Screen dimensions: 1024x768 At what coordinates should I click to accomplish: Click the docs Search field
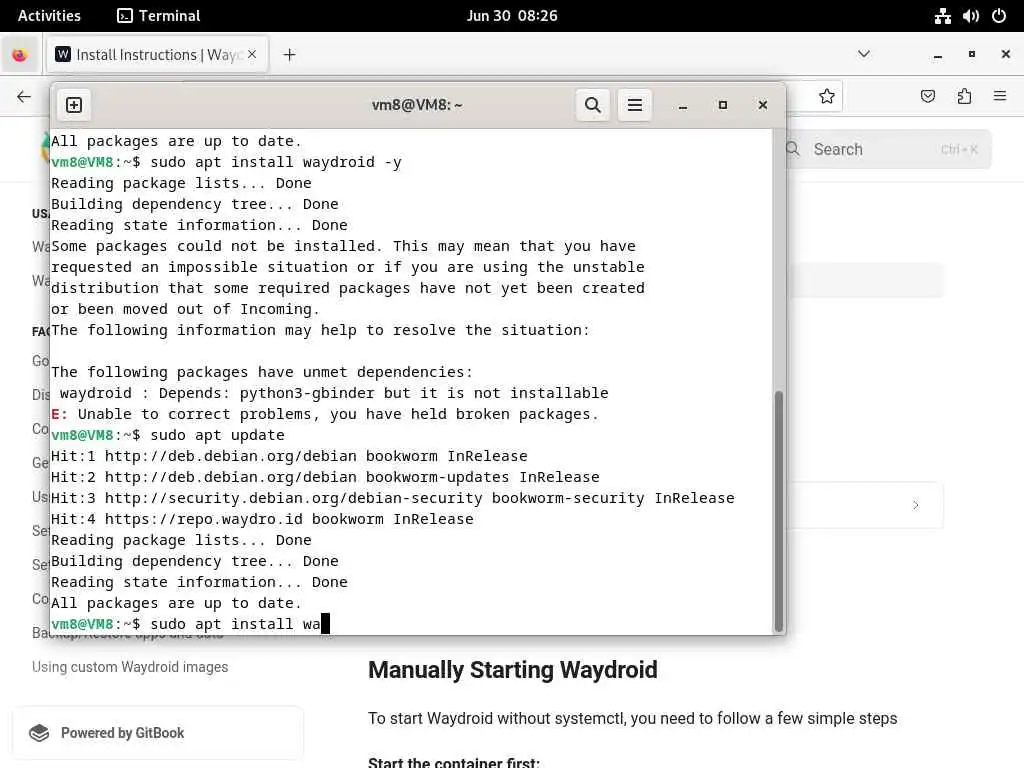click(888, 150)
